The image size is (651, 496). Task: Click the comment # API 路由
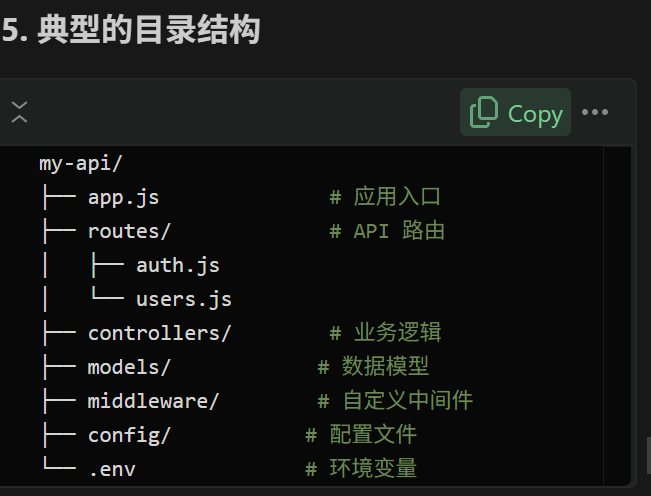[x=387, y=232]
